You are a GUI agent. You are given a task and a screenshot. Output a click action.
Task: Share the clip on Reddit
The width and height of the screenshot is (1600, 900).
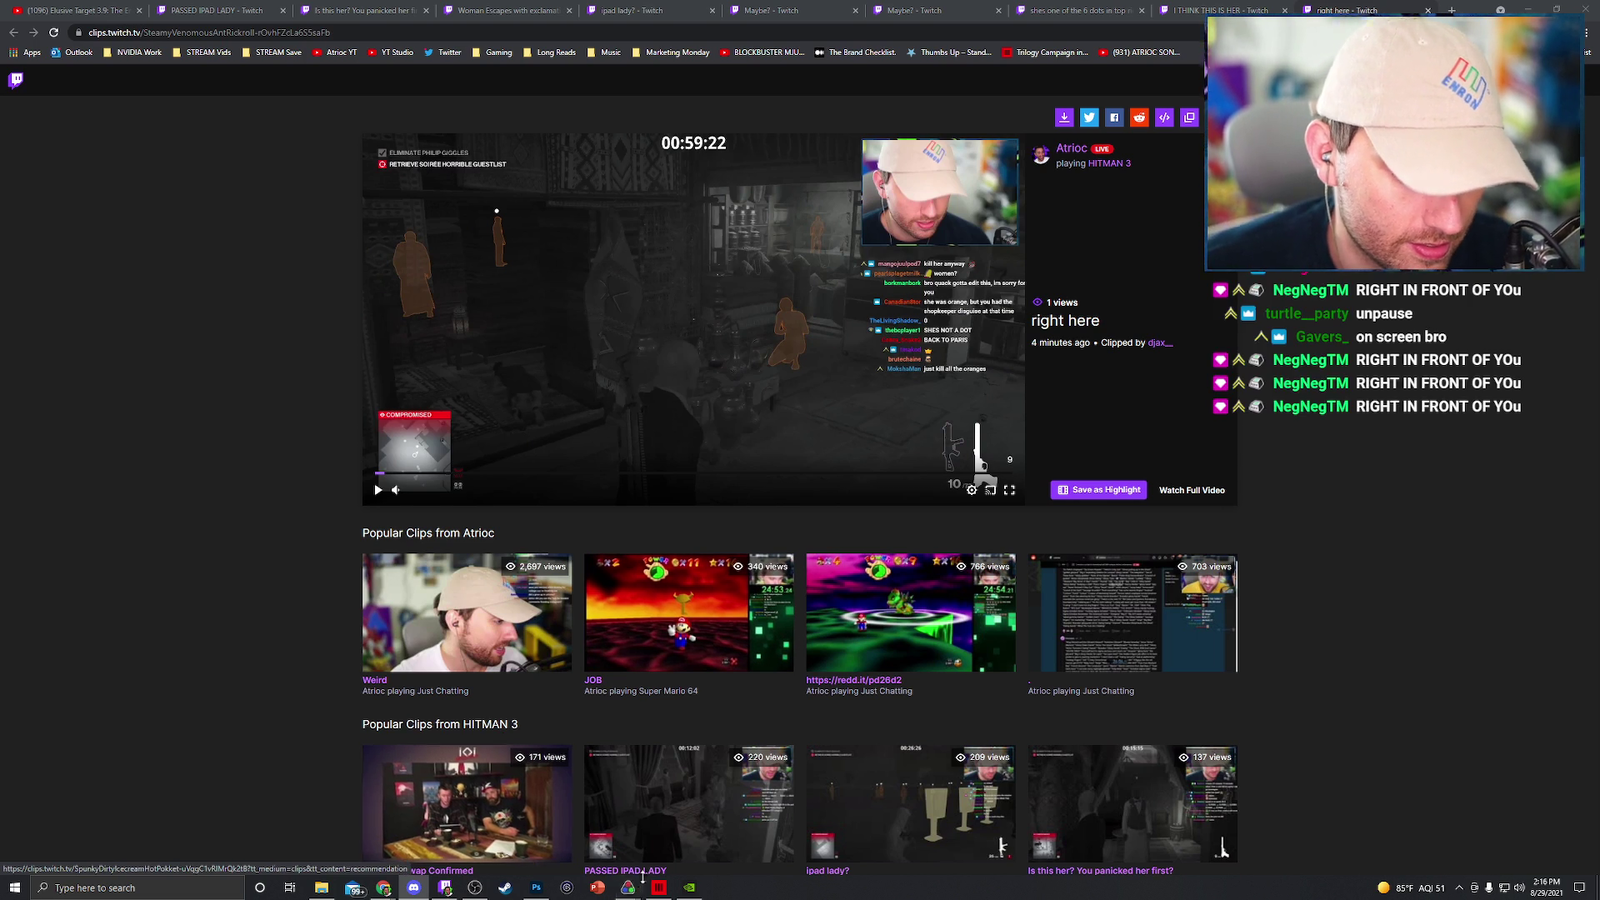tap(1139, 117)
